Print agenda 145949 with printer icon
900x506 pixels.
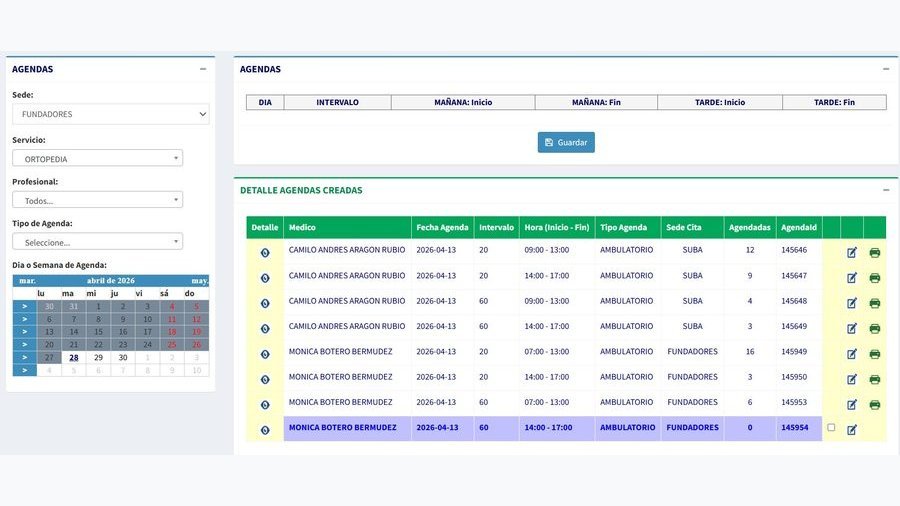pyautogui.click(x=875, y=354)
